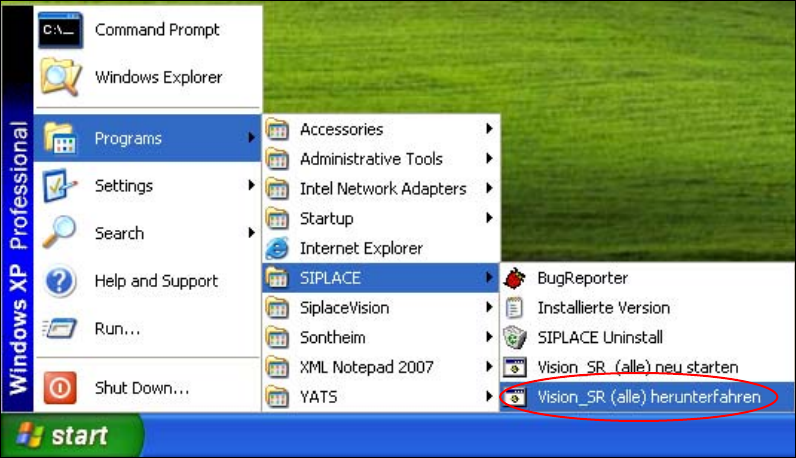796x458 pixels.
Task: Click the Internet Explorer globe icon
Action: coord(277,248)
